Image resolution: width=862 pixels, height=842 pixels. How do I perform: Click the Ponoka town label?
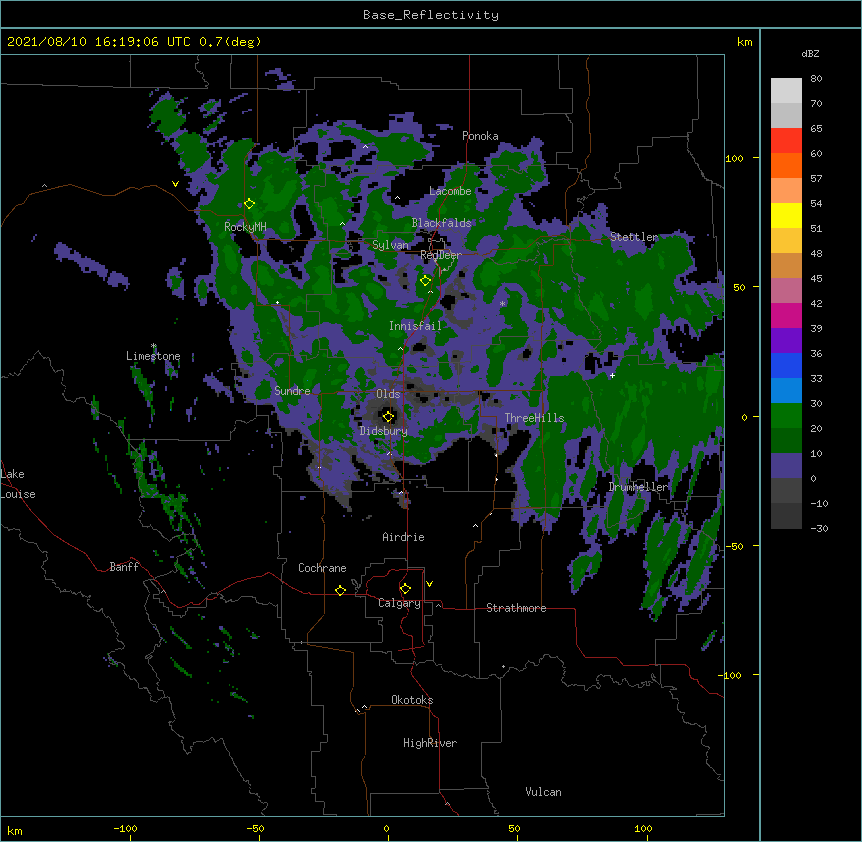click(480, 136)
